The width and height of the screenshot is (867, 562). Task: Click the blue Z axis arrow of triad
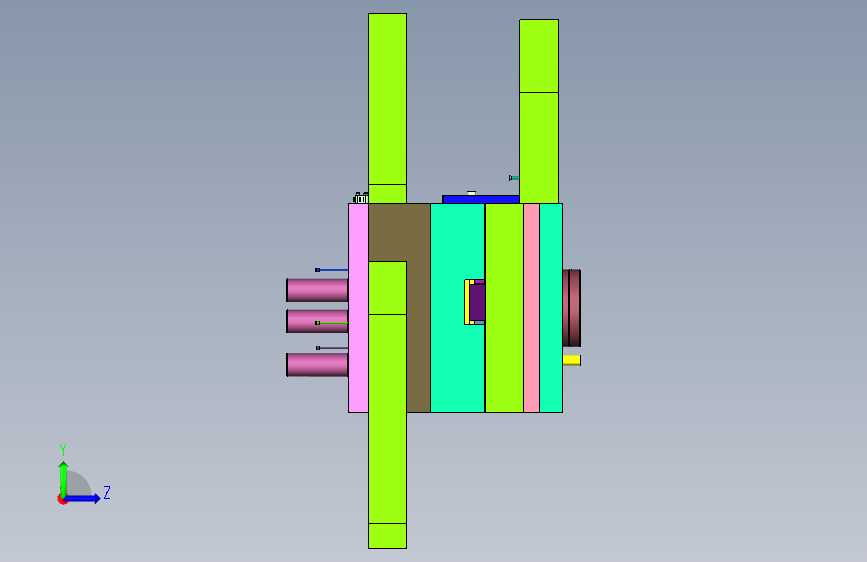pyautogui.click(x=83, y=498)
